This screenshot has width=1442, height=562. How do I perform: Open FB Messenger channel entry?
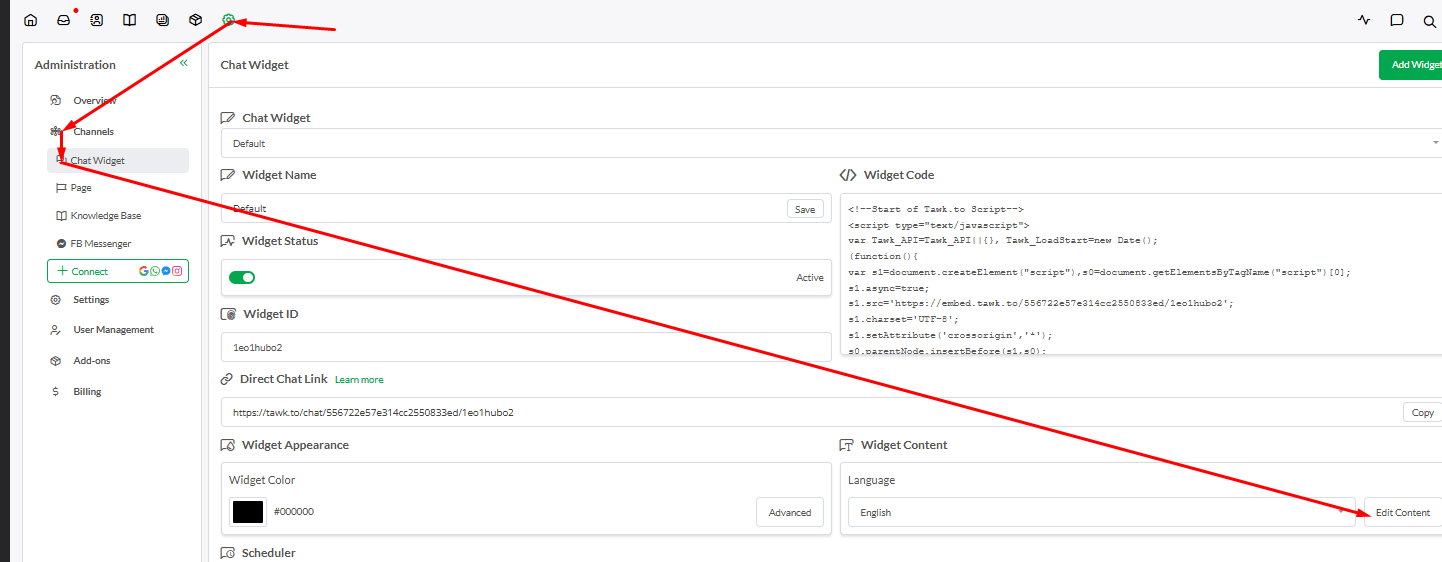pyautogui.click(x=101, y=243)
